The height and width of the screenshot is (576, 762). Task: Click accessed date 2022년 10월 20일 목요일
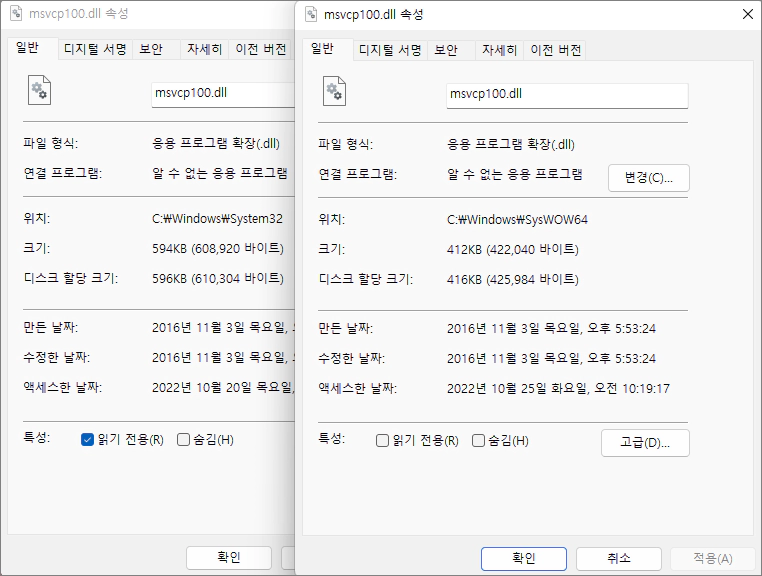[223, 388]
